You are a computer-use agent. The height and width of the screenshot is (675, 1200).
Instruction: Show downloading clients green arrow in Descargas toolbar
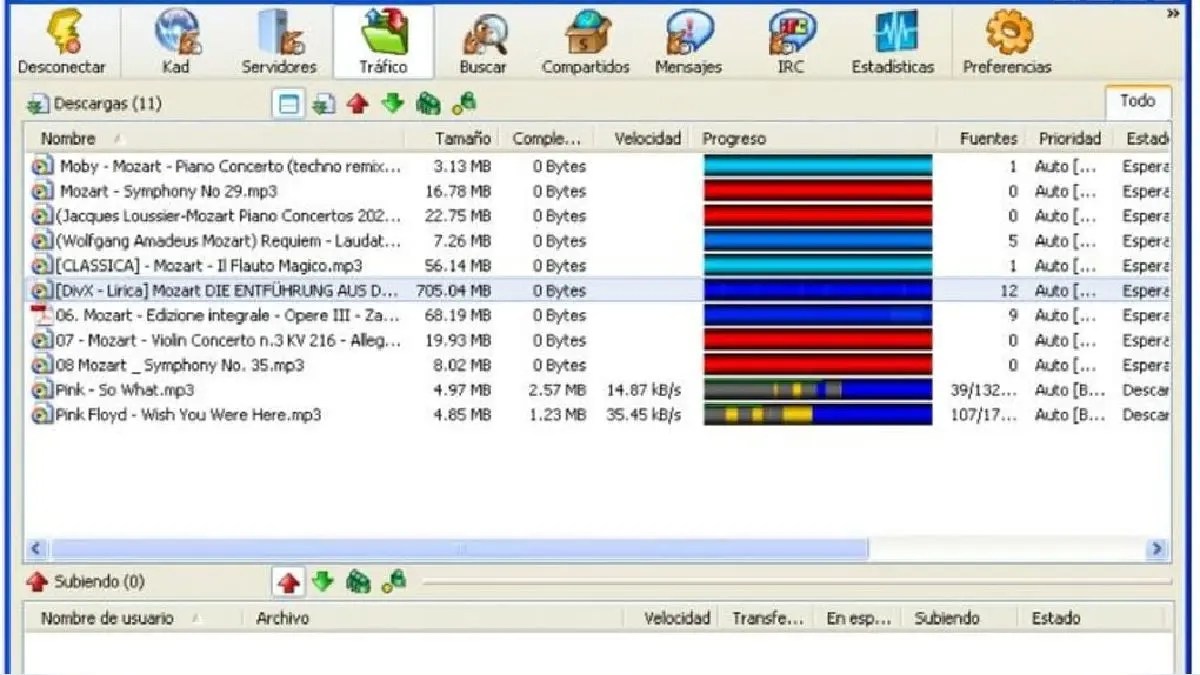pos(392,104)
